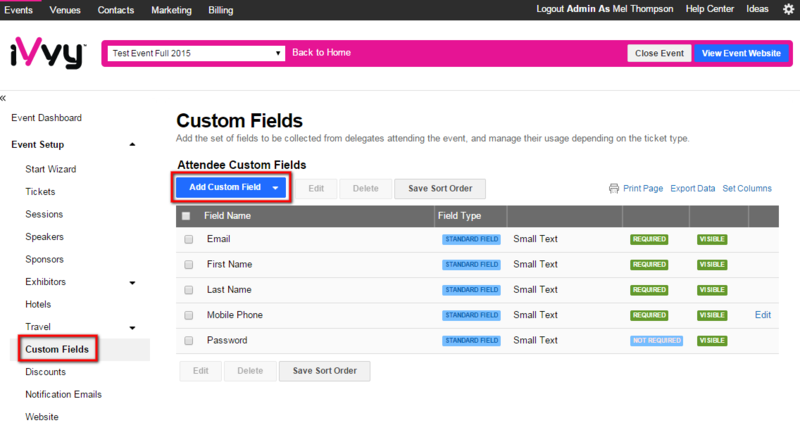Viewport: 800px width, 430px height.
Task: Click the top Delete button
Action: click(x=365, y=188)
